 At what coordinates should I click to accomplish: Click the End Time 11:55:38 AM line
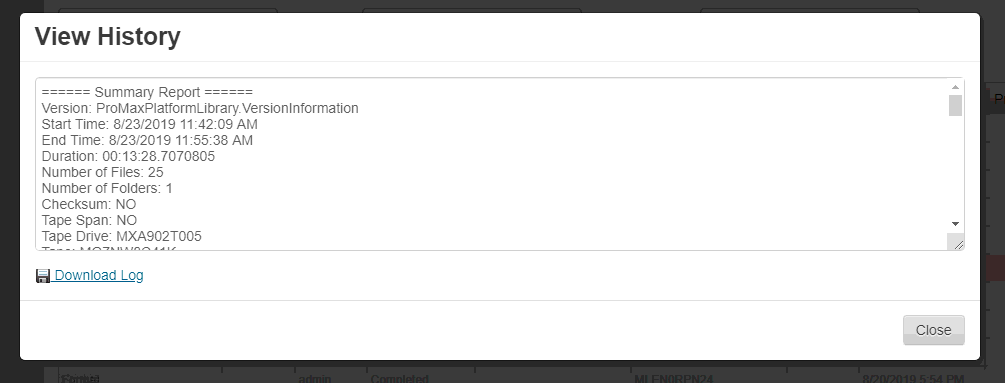coord(147,140)
